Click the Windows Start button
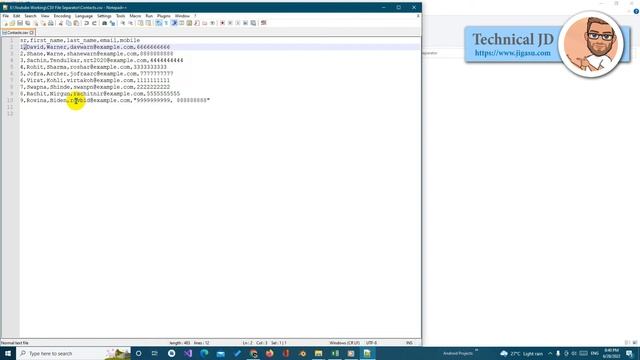Image resolution: width=640 pixels, height=360 pixels. (8, 353)
